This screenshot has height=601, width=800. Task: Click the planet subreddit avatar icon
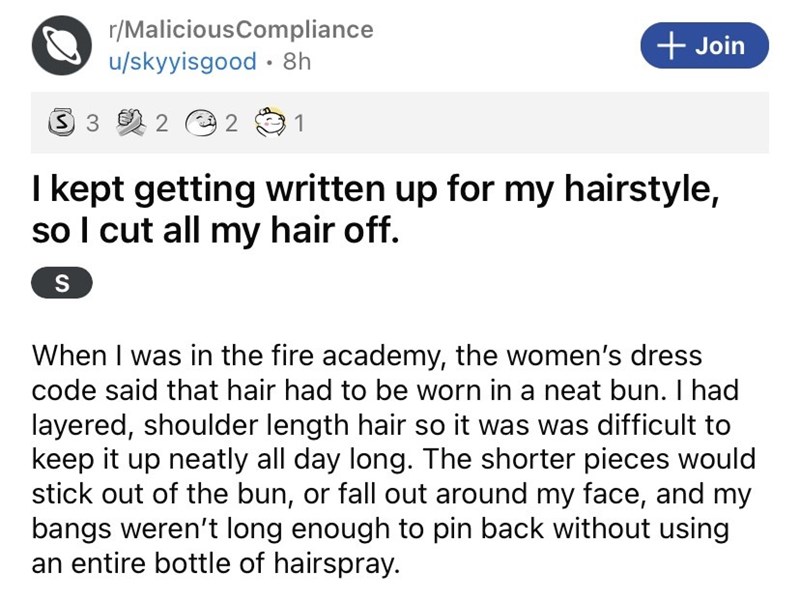[x=60, y=45]
